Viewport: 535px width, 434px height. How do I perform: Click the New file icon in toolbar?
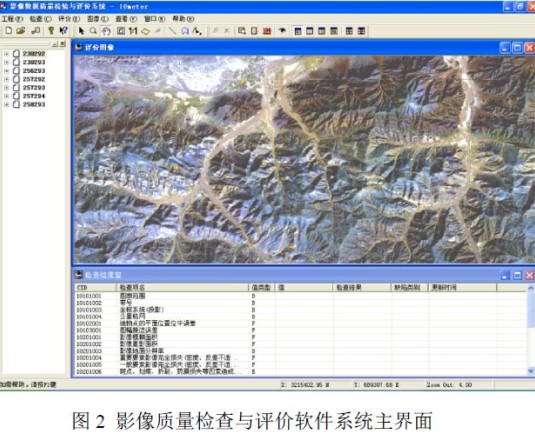point(9,31)
